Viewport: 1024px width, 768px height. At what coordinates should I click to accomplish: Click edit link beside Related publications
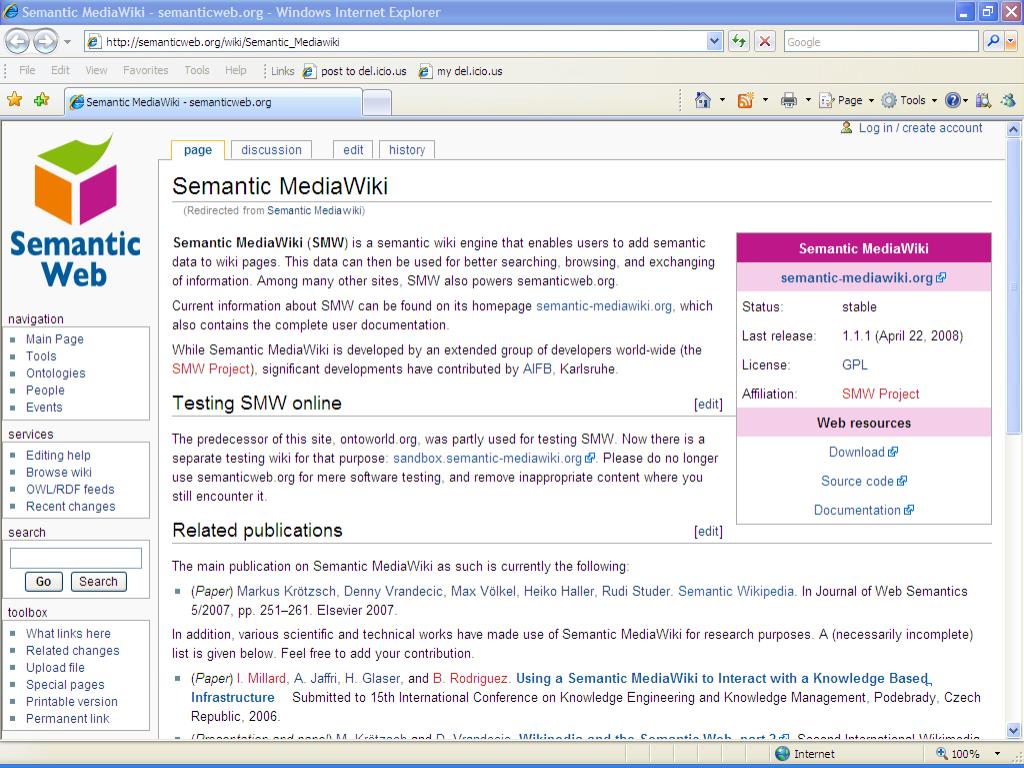[708, 532]
